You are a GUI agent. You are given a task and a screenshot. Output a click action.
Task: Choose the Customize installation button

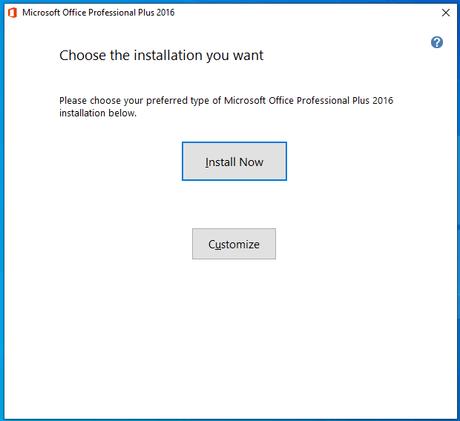click(x=234, y=244)
